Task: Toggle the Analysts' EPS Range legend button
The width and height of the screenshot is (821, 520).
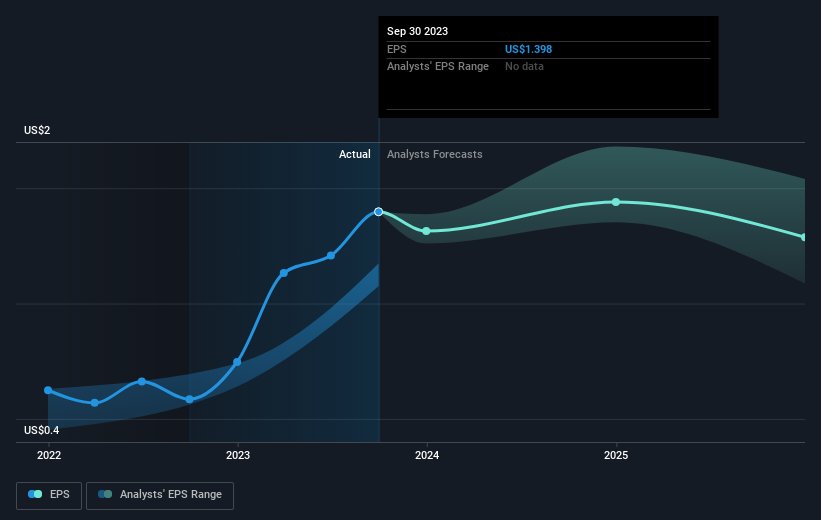Action: coord(160,495)
